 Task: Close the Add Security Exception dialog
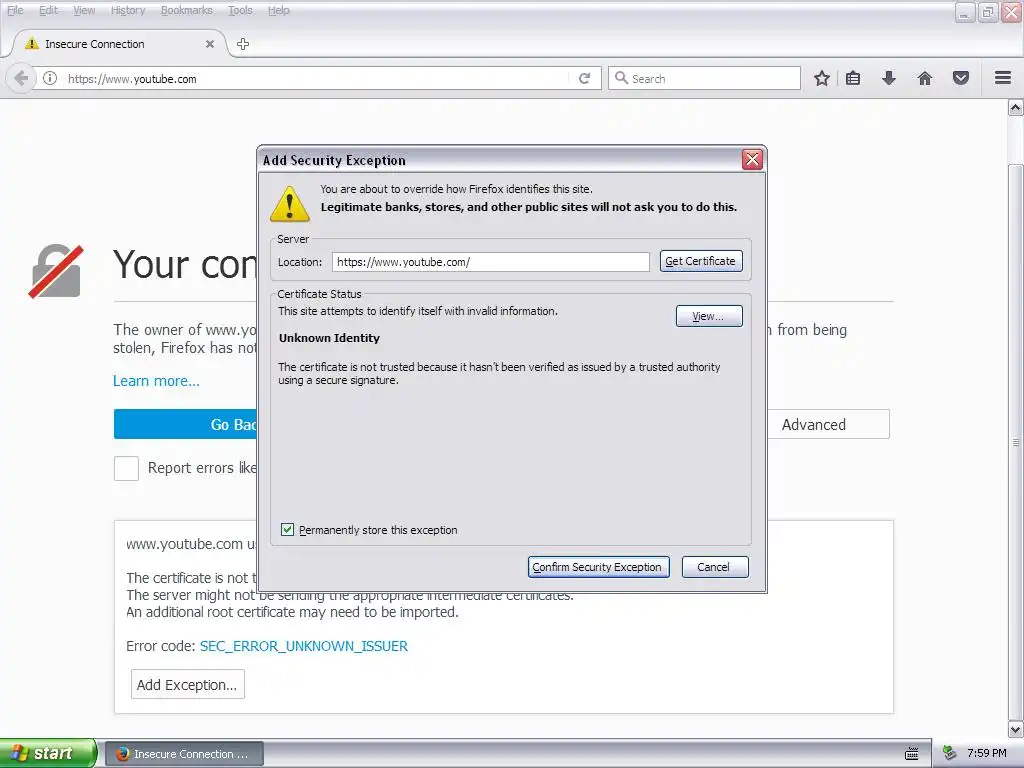point(752,159)
